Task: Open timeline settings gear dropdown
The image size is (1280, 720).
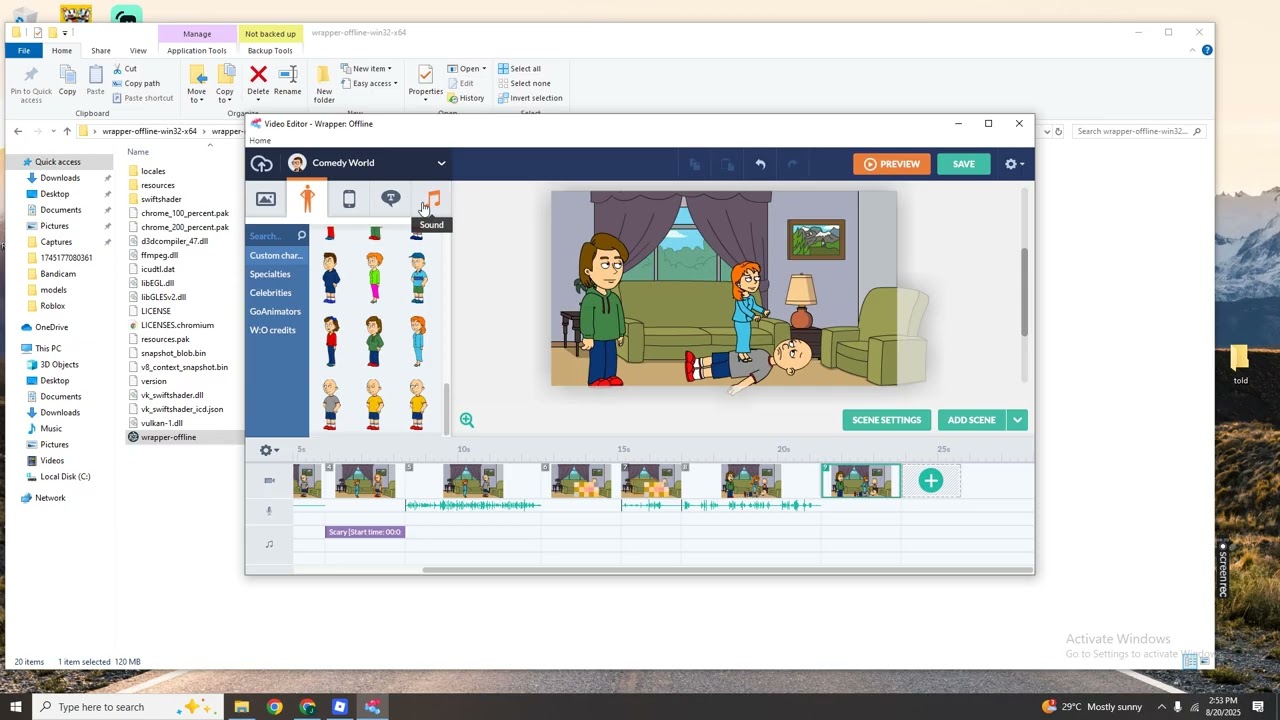Action: tap(269, 450)
